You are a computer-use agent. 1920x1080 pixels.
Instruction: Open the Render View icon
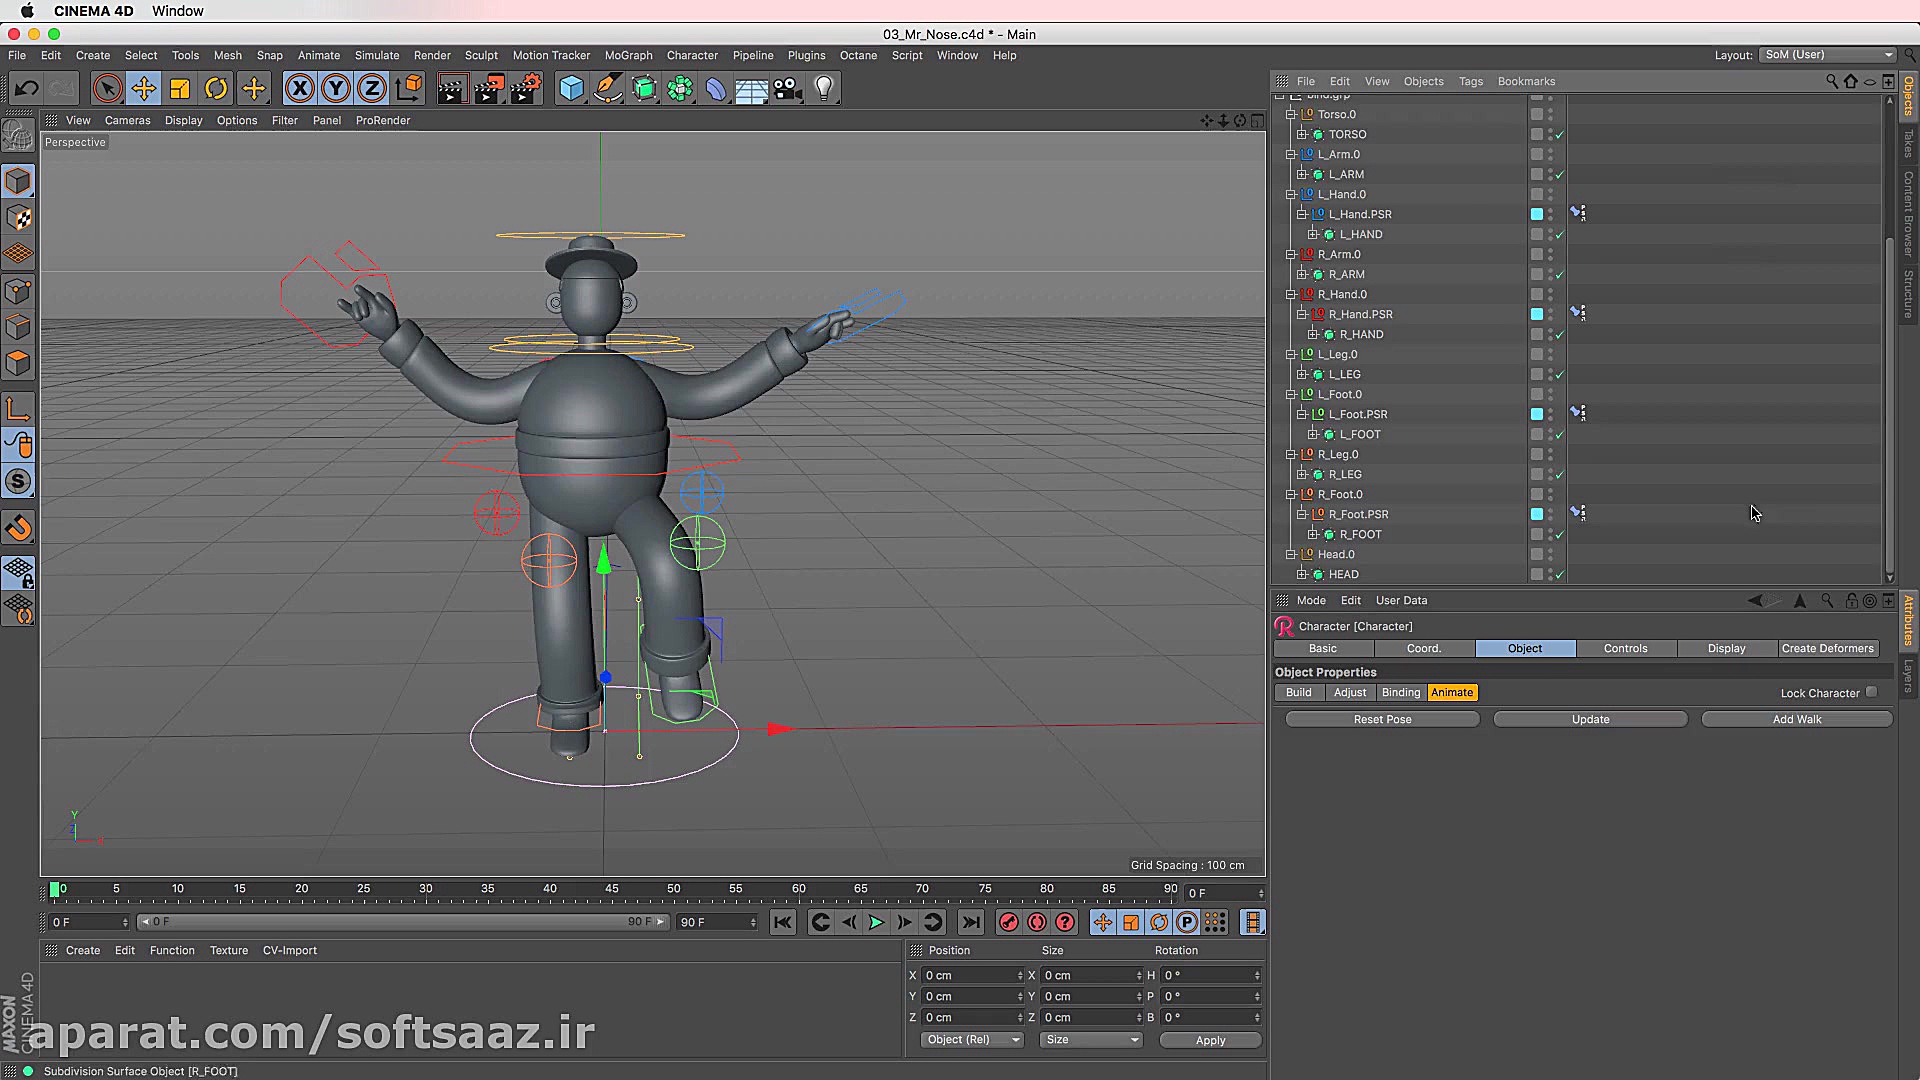pos(452,88)
